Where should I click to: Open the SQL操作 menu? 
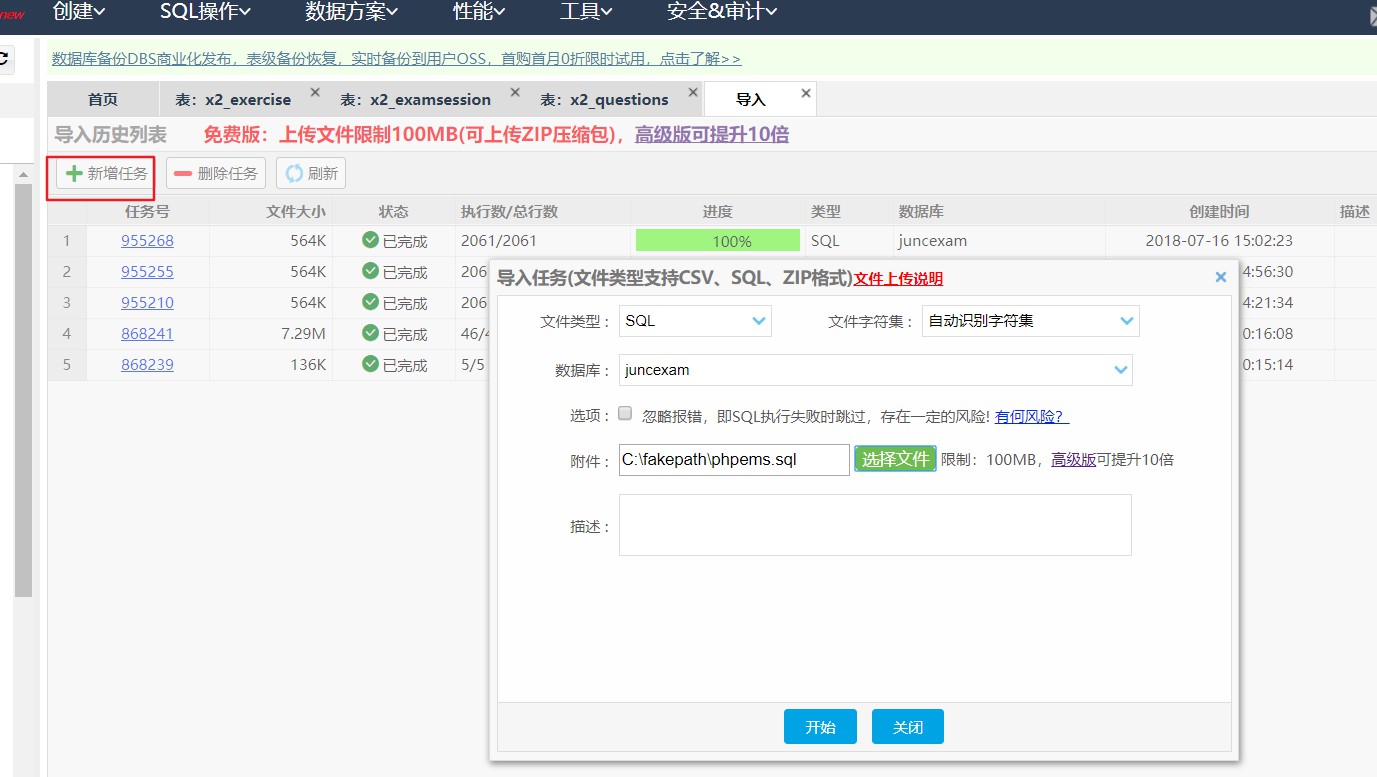point(205,12)
